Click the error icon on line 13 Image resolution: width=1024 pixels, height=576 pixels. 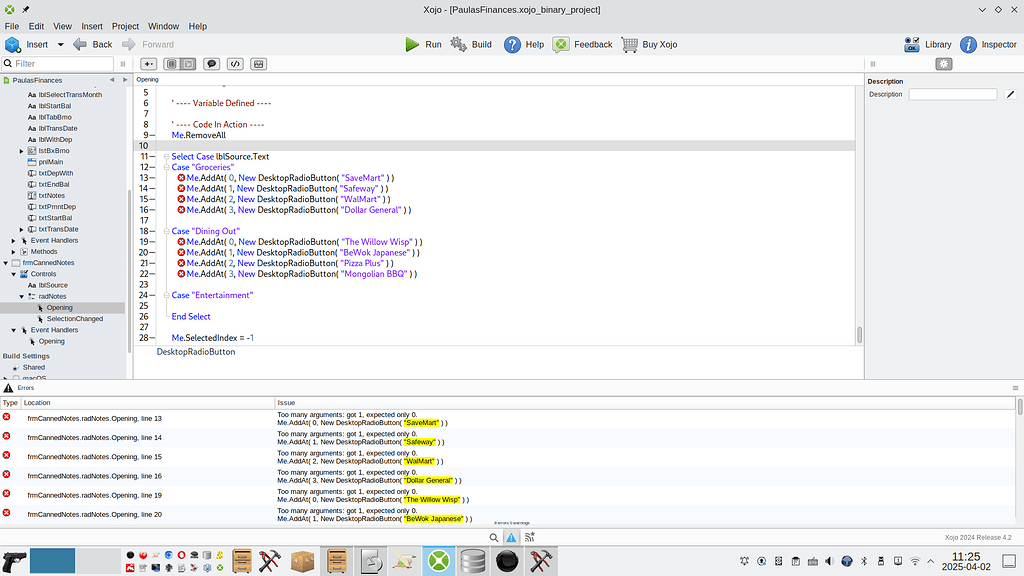click(181, 178)
